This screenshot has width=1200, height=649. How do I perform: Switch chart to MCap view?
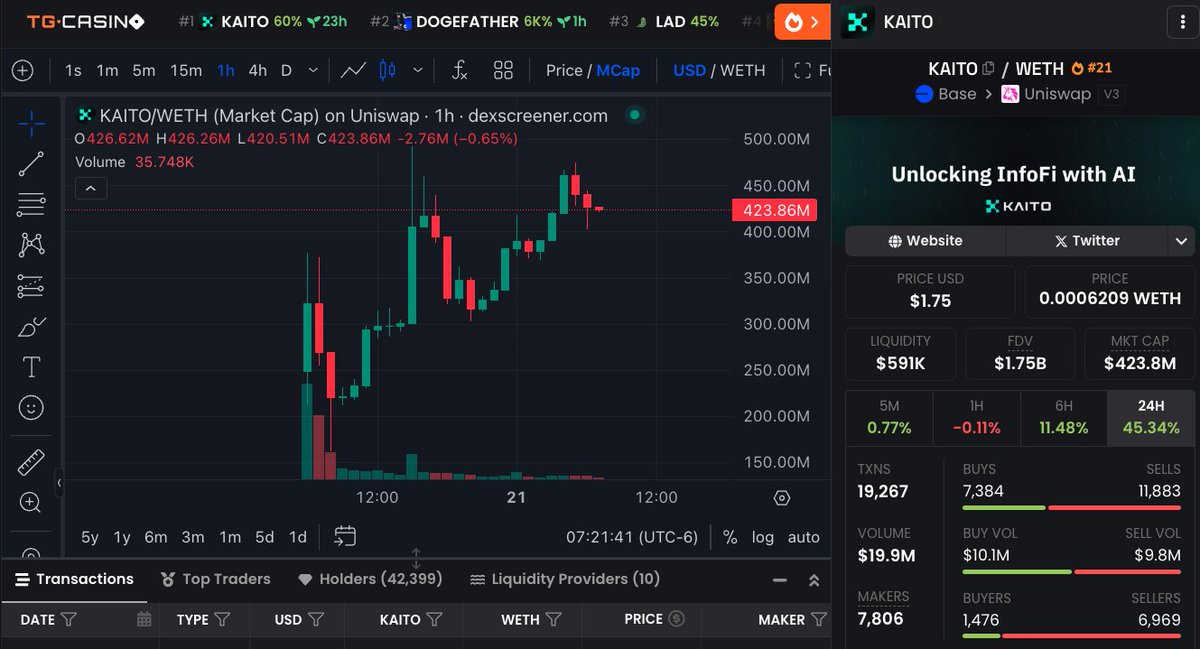pos(618,70)
